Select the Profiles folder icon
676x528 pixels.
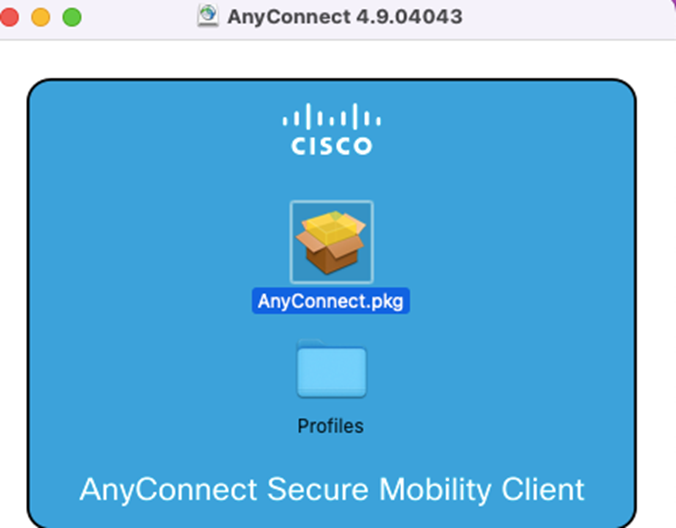pos(331,369)
